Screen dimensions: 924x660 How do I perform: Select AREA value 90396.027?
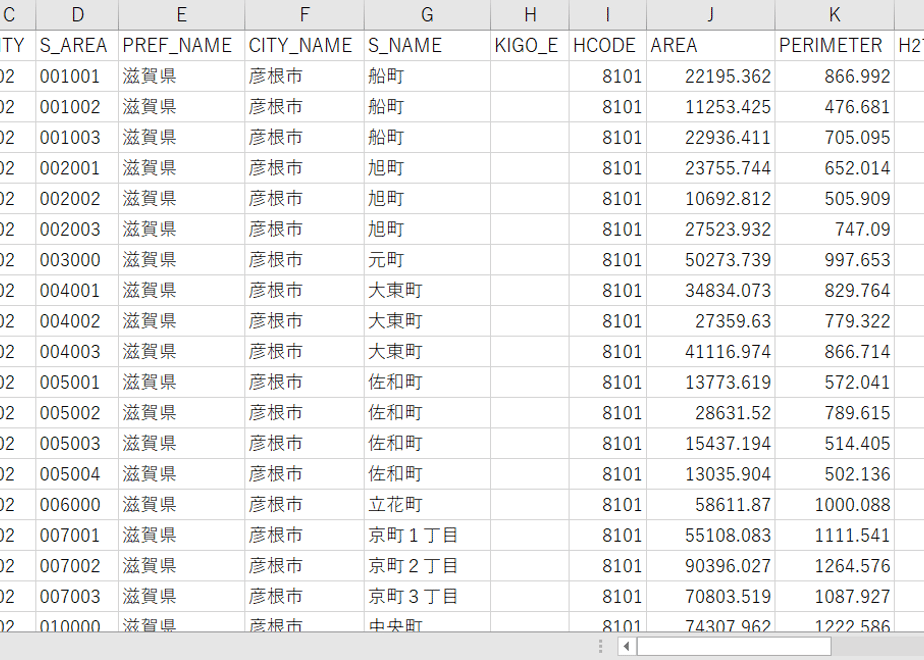[711, 566]
